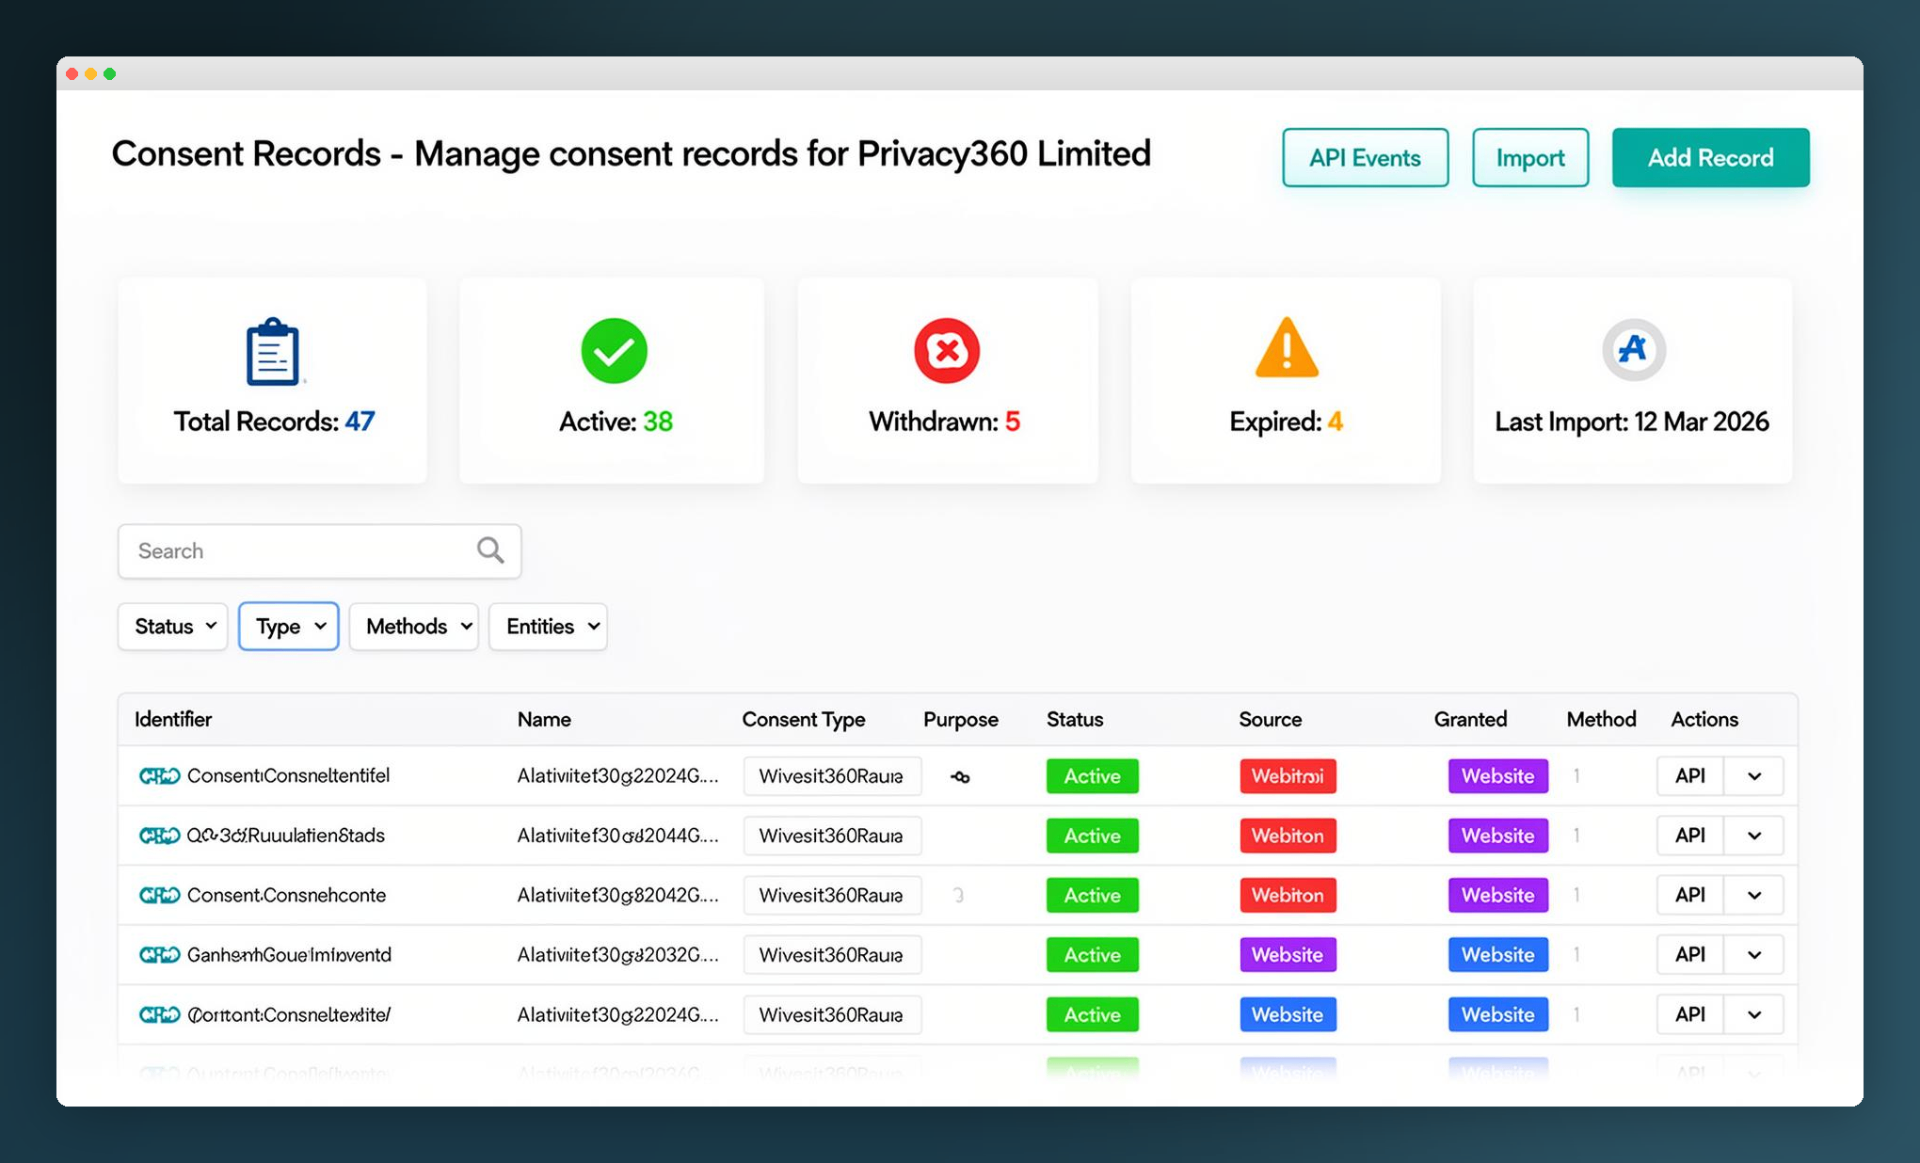Expand actions chevron for Consent.Consnehconte row

click(1754, 895)
